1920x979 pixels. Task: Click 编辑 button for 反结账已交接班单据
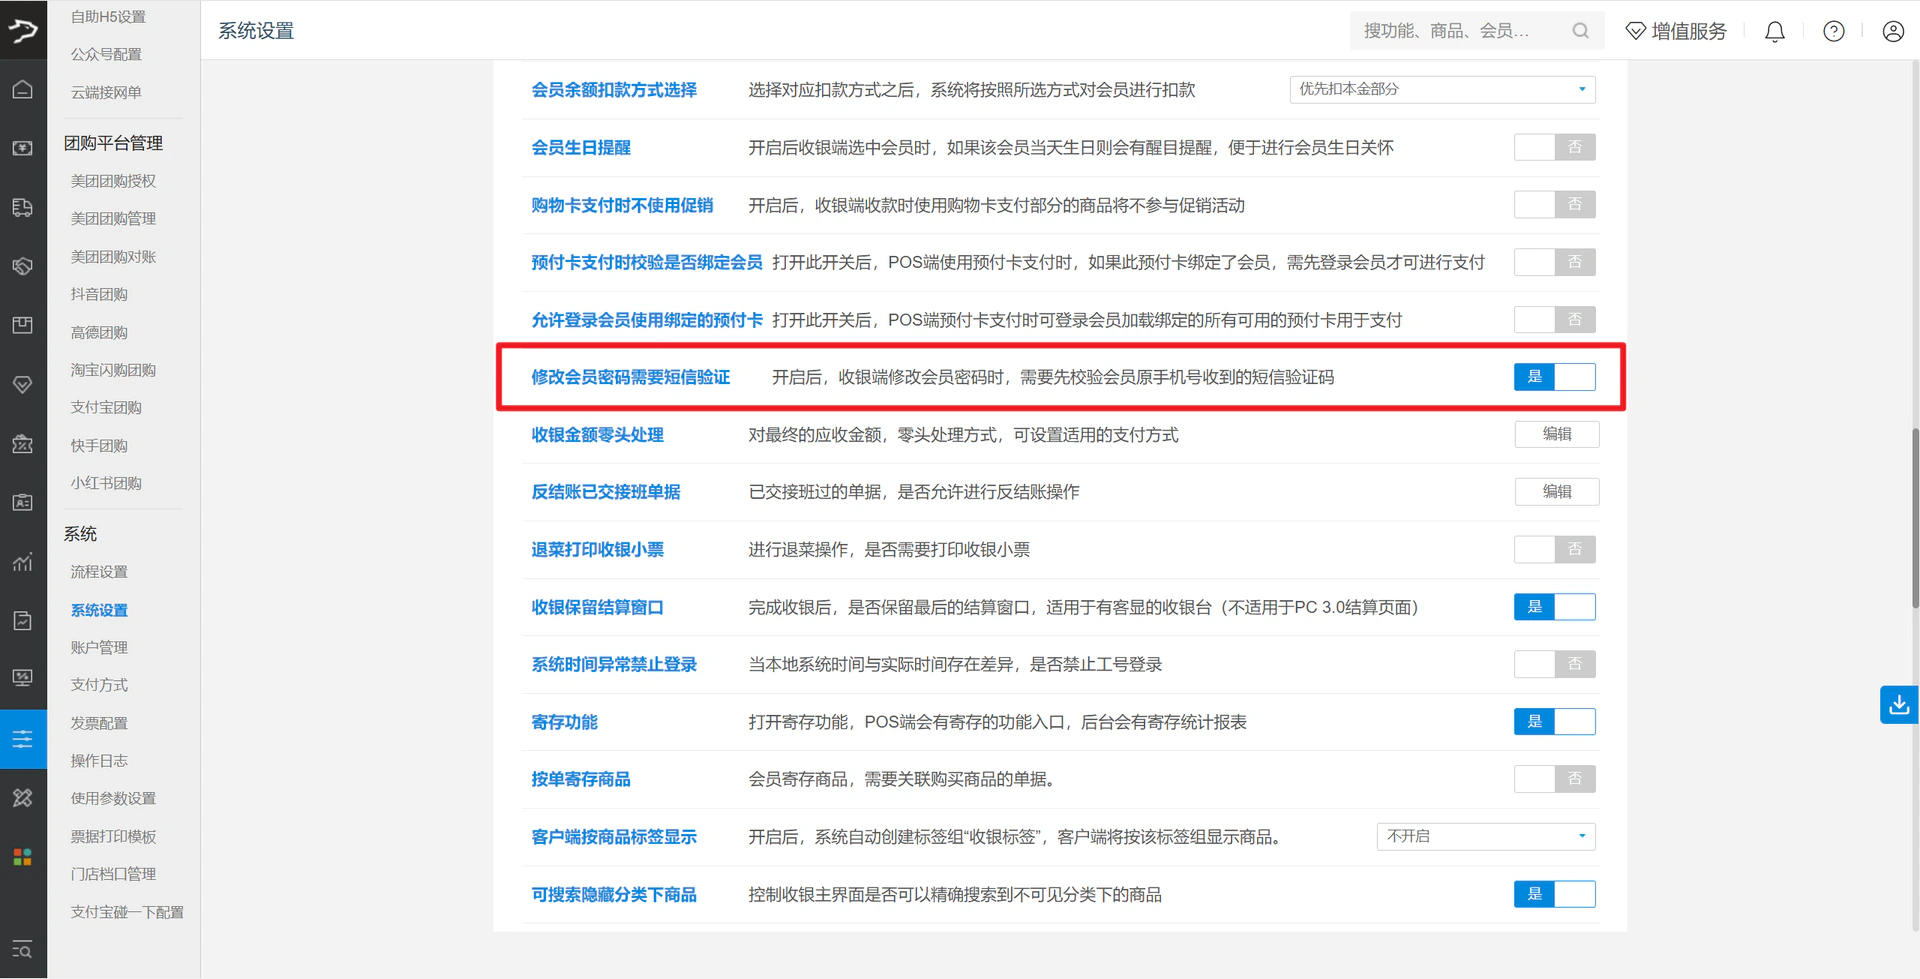pos(1557,492)
